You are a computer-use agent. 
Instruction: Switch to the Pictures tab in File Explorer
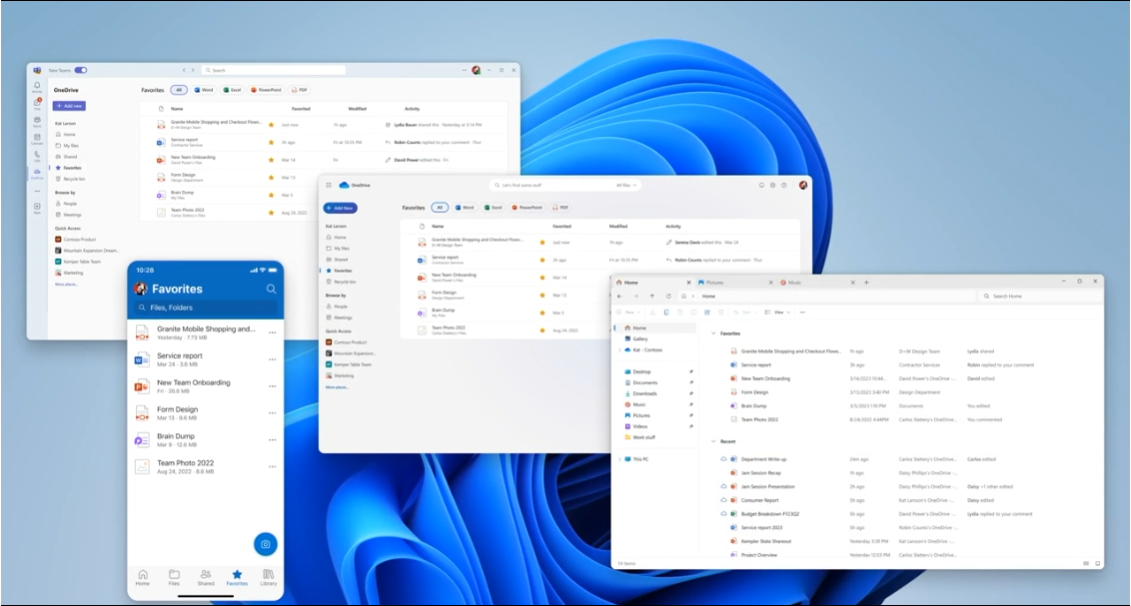(x=711, y=281)
